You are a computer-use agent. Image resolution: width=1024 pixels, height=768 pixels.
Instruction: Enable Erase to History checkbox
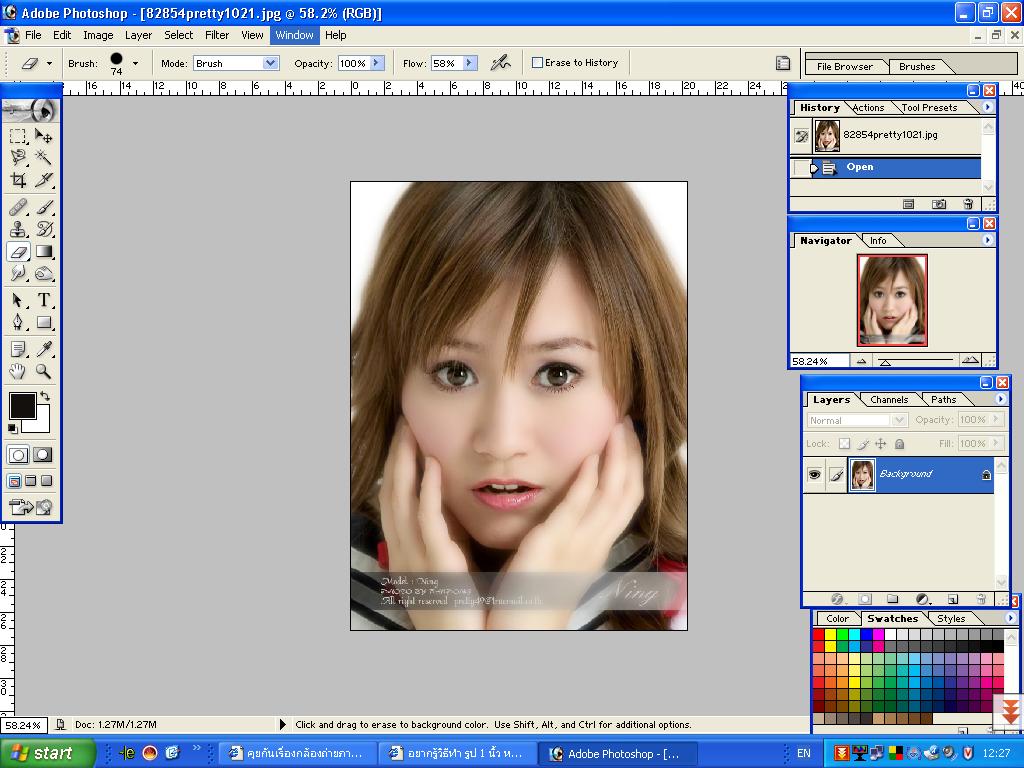537,62
